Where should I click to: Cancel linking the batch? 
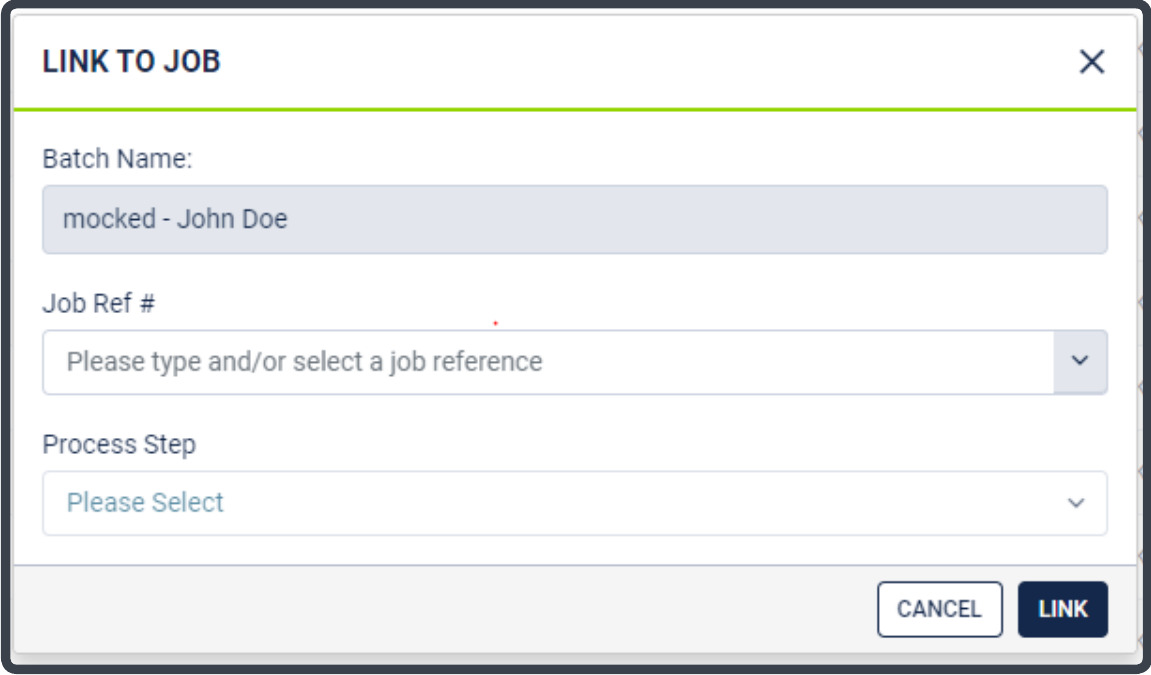(x=940, y=609)
